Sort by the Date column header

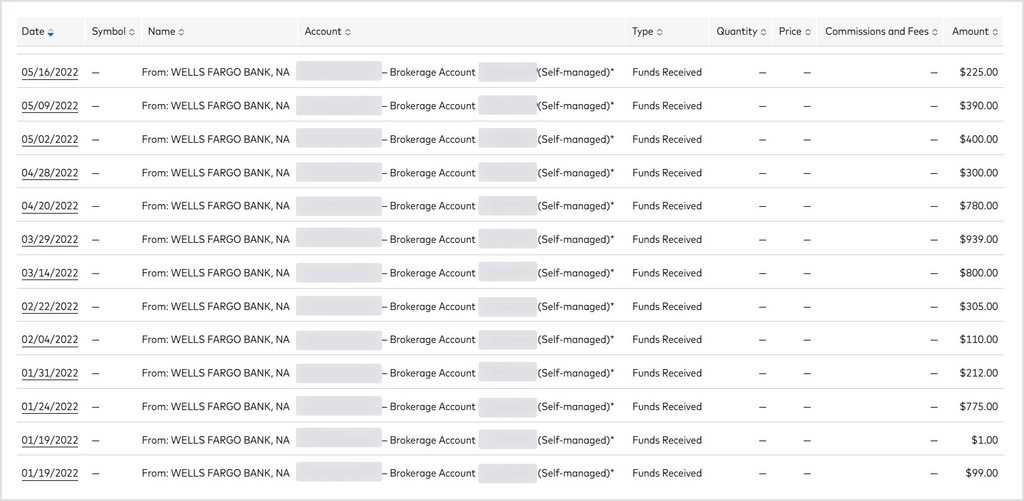37,31
